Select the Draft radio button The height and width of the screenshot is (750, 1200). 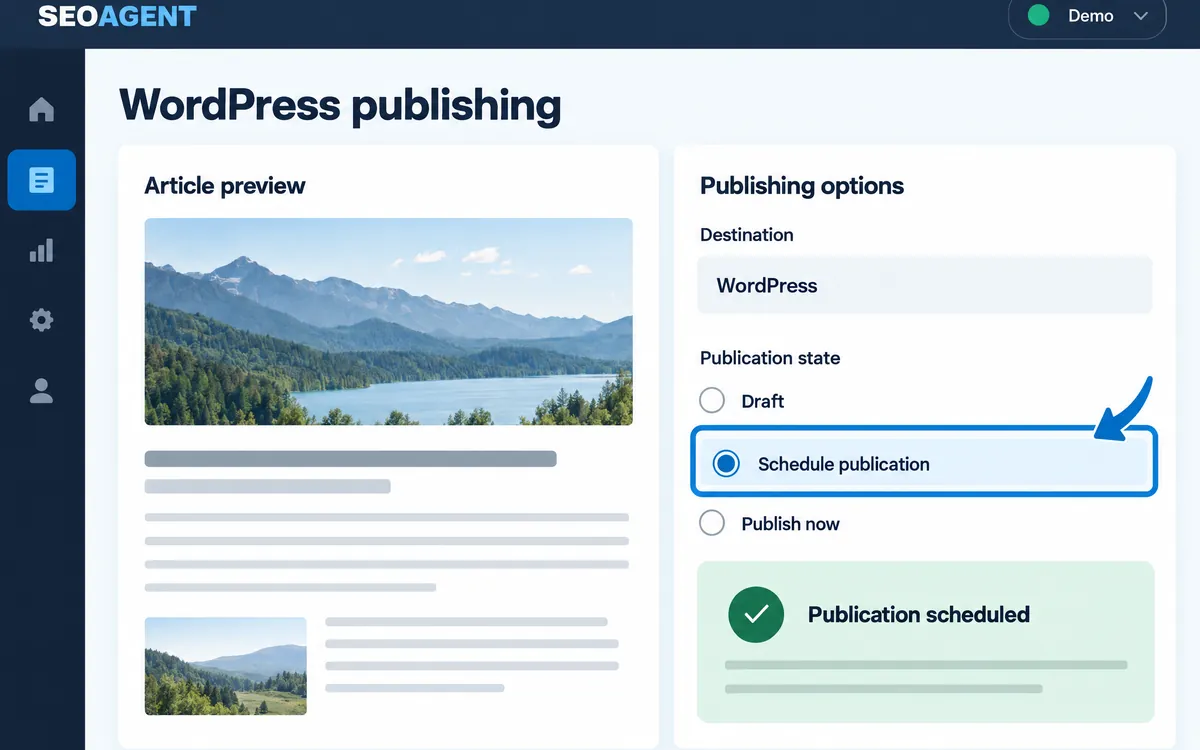[712, 401]
